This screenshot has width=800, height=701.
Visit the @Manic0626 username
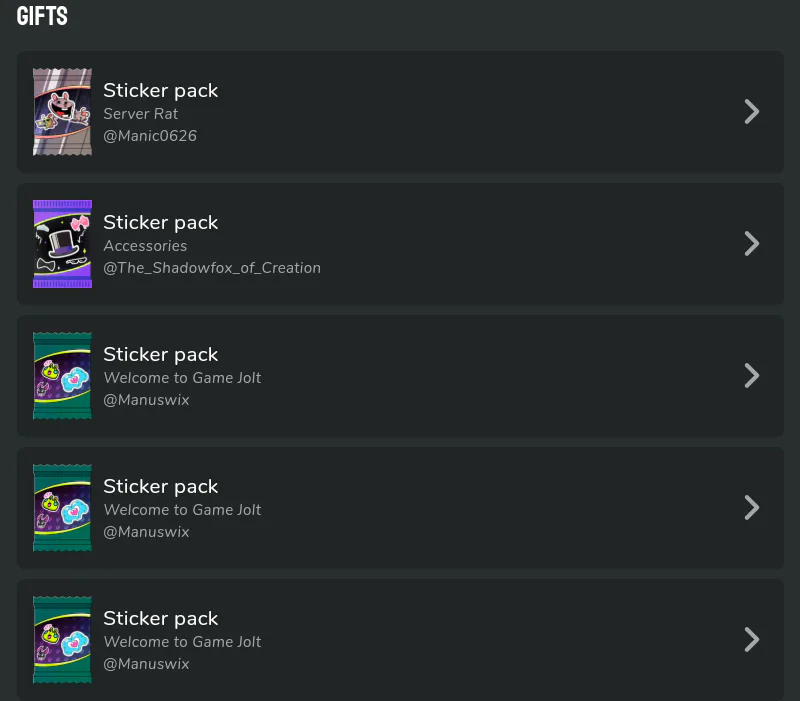click(x=150, y=136)
